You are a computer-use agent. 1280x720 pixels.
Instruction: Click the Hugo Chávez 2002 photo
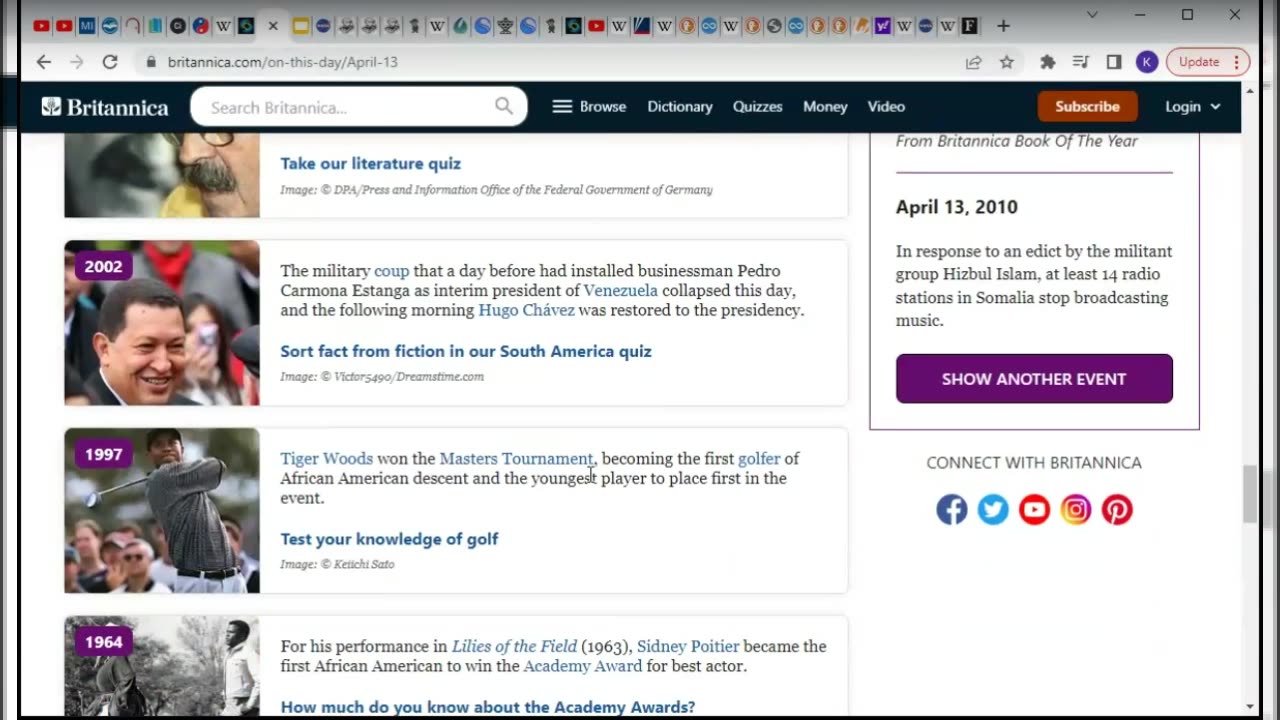pyautogui.click(x=162, y=323)
